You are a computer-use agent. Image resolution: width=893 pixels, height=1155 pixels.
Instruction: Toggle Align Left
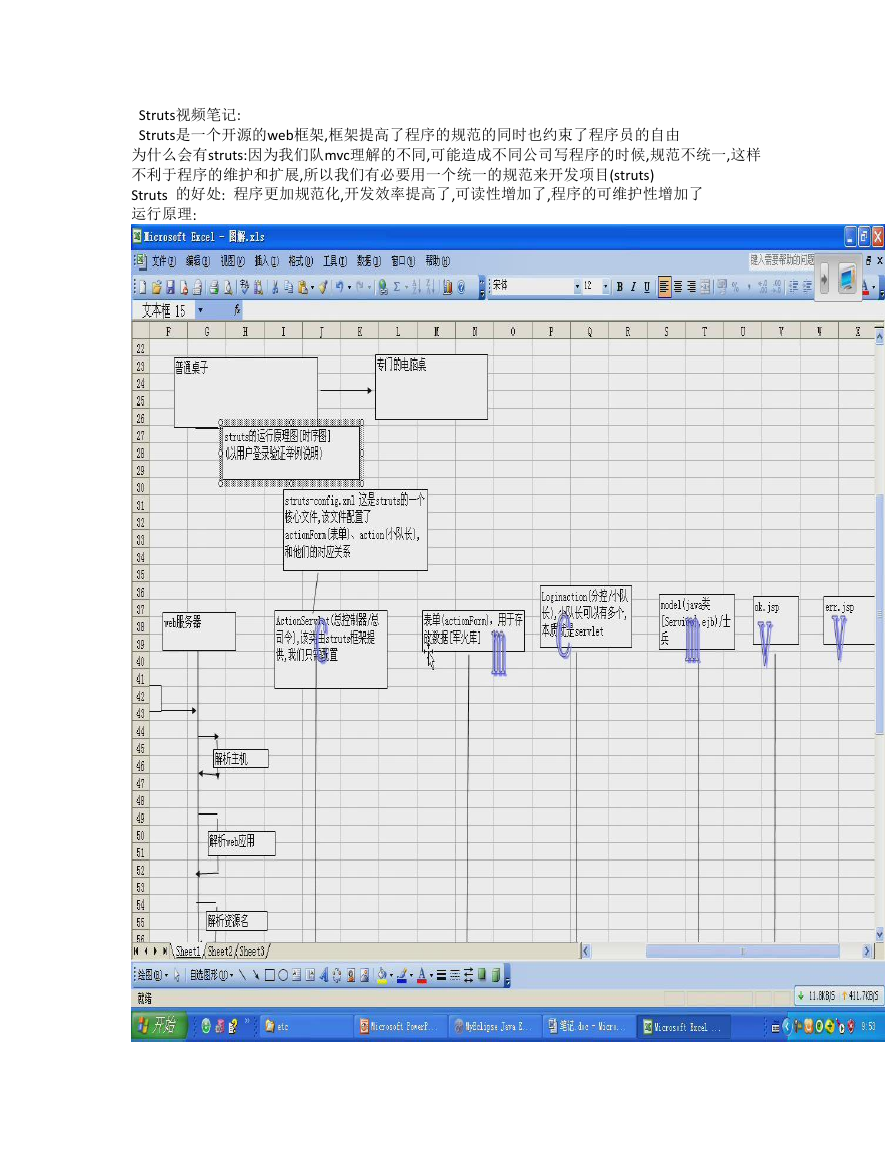[x=665, y=287]
